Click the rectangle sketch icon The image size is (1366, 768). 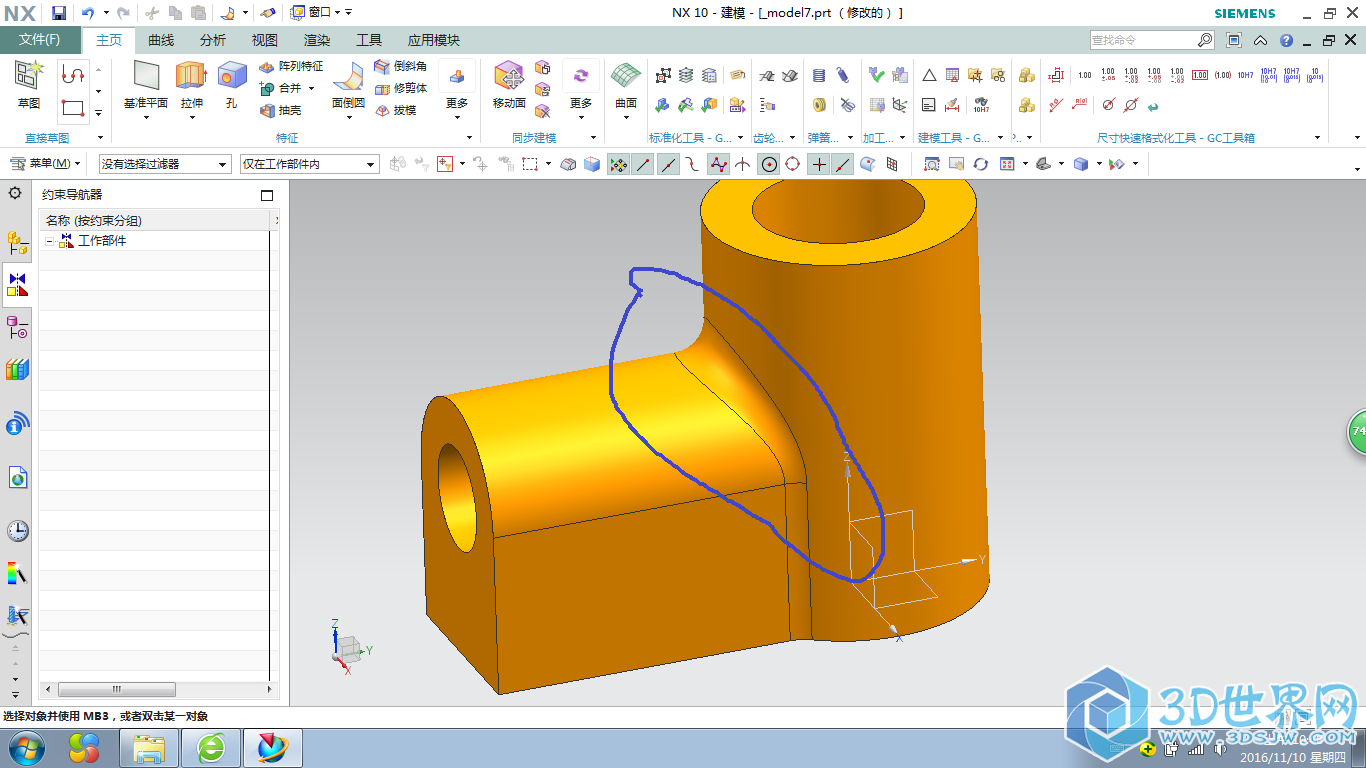[73, 107]
